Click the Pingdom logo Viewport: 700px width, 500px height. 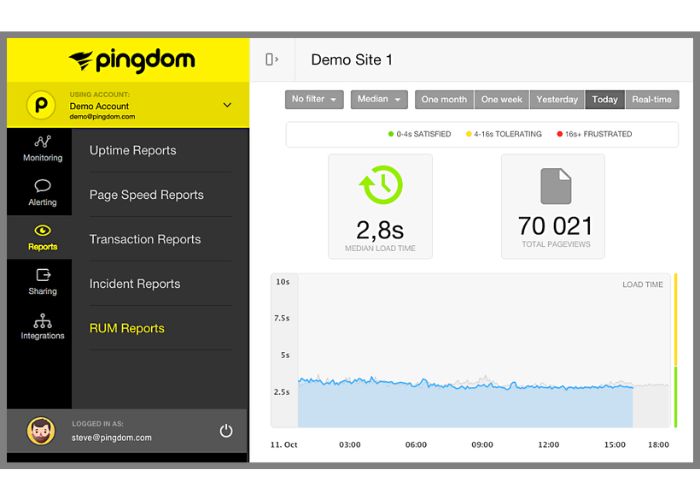click(x=132, y=60)
